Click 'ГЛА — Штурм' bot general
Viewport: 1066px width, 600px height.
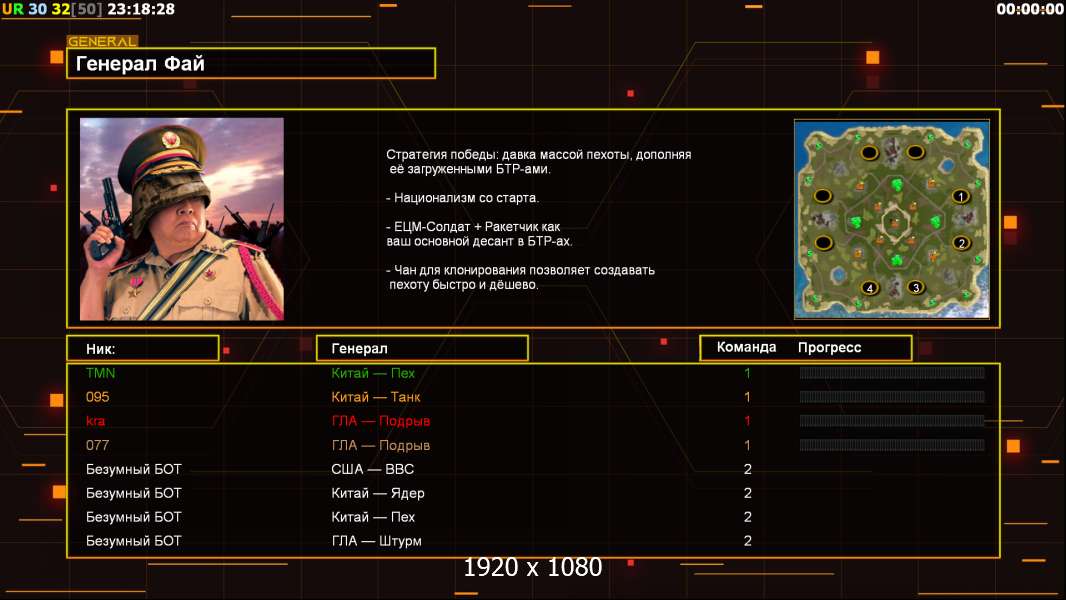[x=376, y=541]
